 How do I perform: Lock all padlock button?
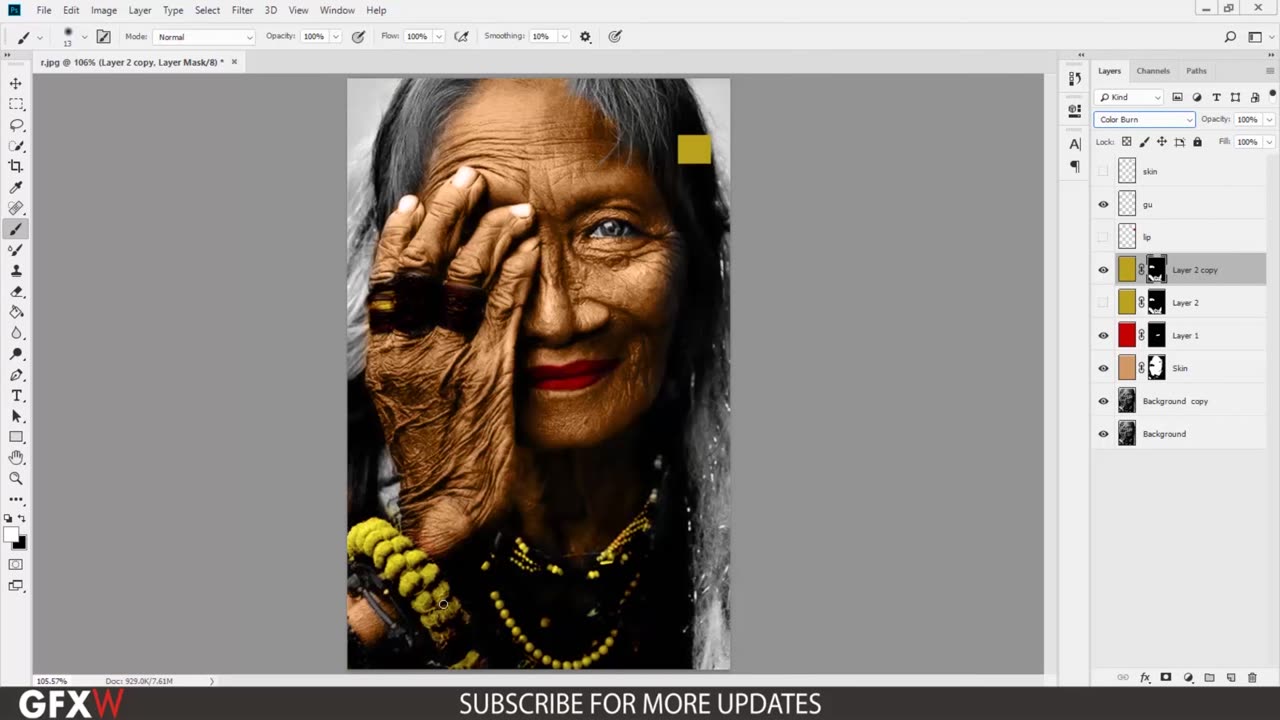coord(1197,142)
